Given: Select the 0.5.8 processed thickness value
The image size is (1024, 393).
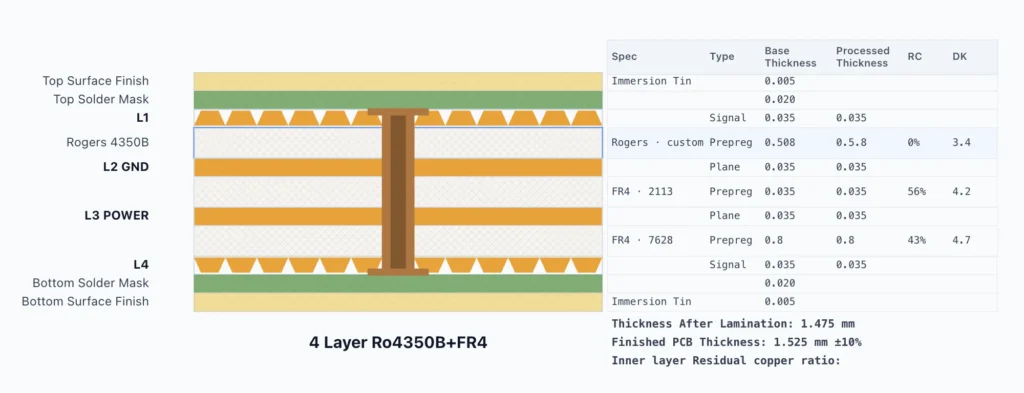Looking at the screenshot, I should coord(851,142).
